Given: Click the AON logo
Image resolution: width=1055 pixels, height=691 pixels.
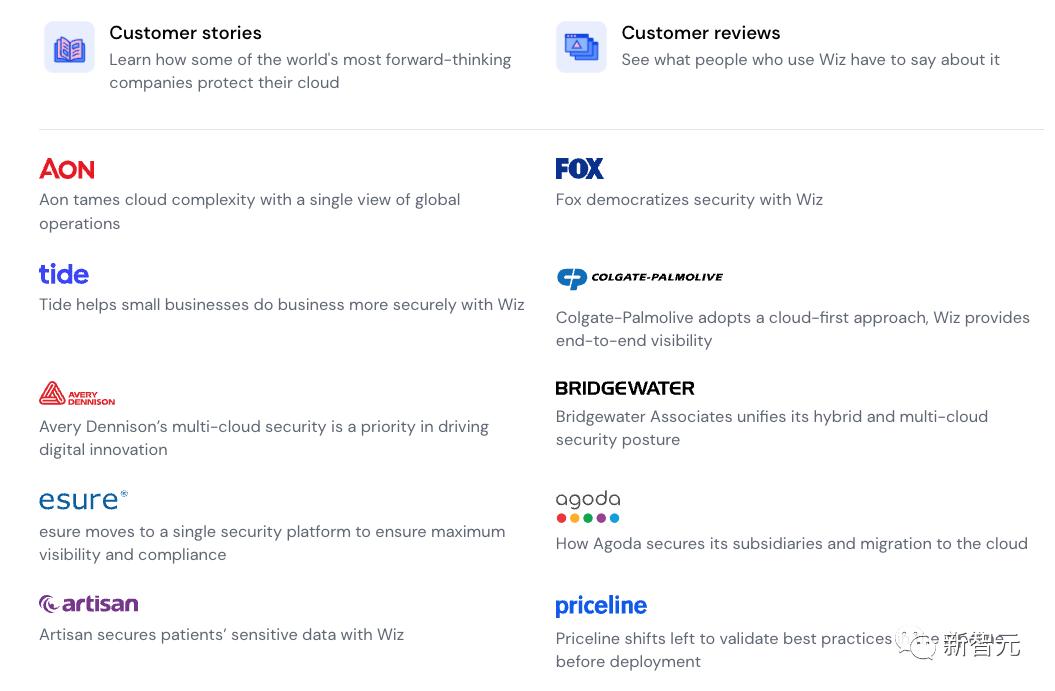Looking at the screenshot, I should click(67, 169).
